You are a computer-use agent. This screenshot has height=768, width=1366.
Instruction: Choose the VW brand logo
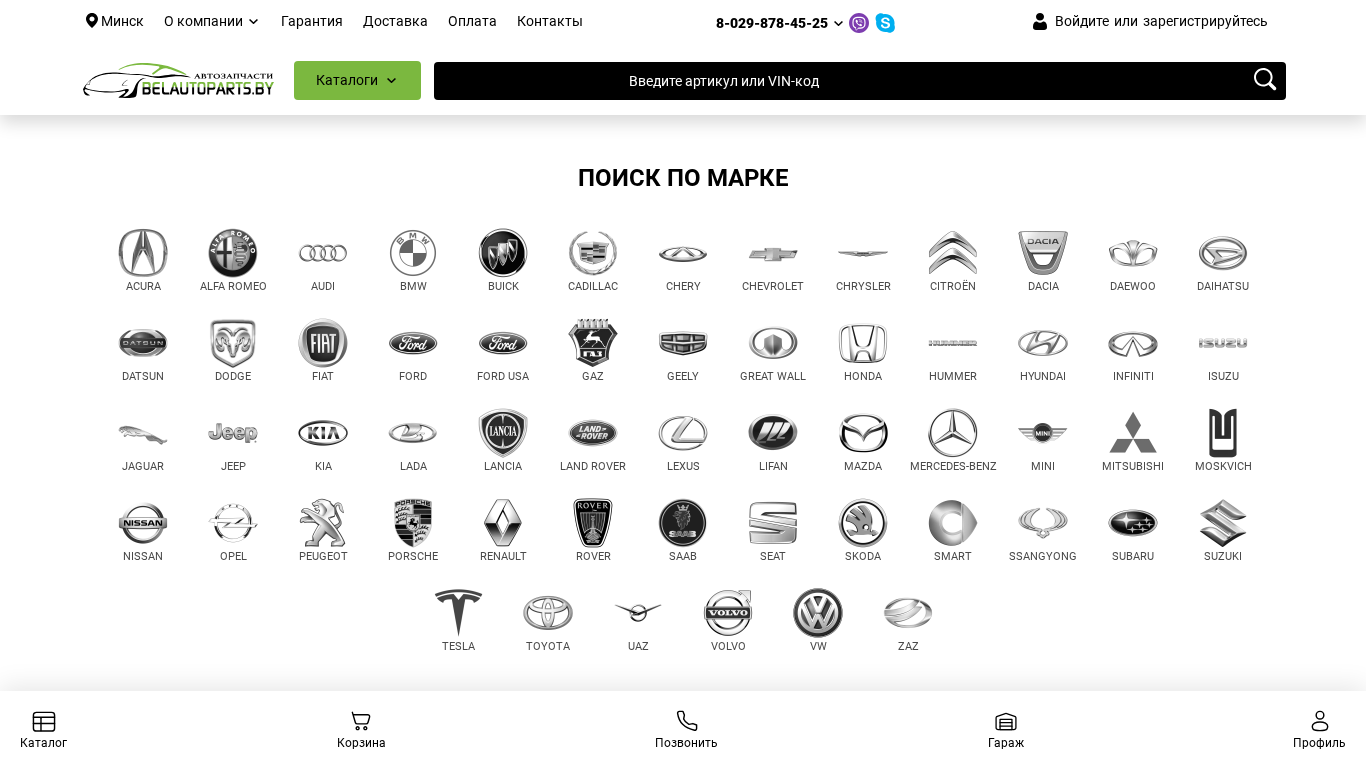pyautogui.click(x=818, y=613)
